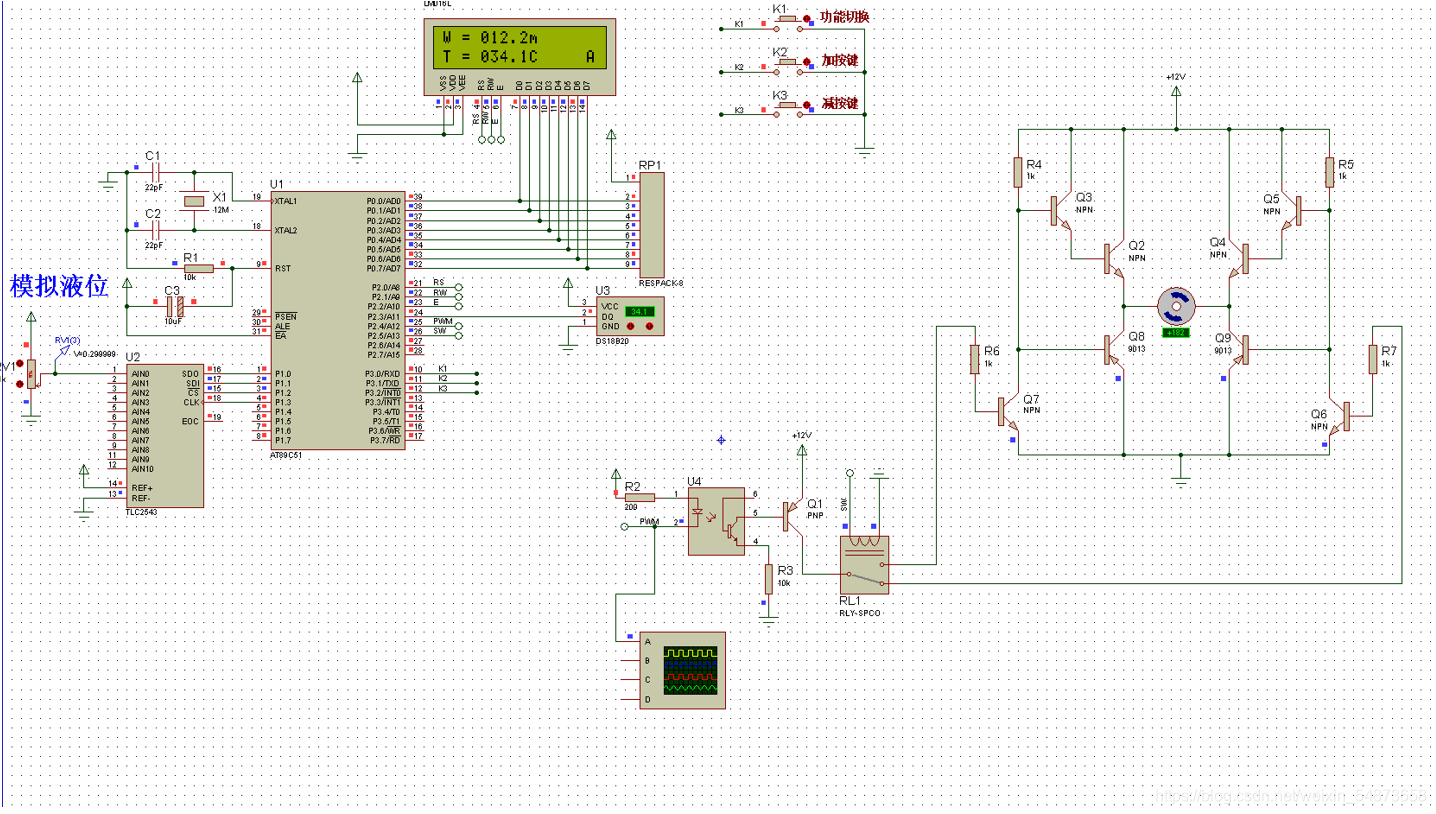Screen dimensions: 1436x814
Task: Select the DS18B20 temperature sensor U3
Action: pos(630,316)
